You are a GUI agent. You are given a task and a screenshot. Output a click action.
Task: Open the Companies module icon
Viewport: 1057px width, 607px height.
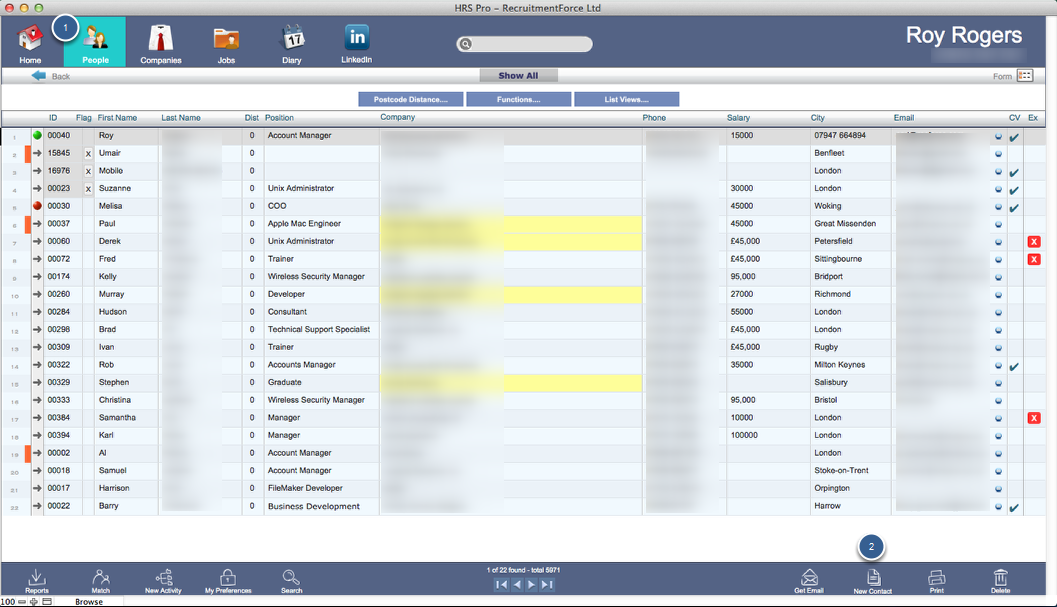pyautogui.click(x=160, y=39)
